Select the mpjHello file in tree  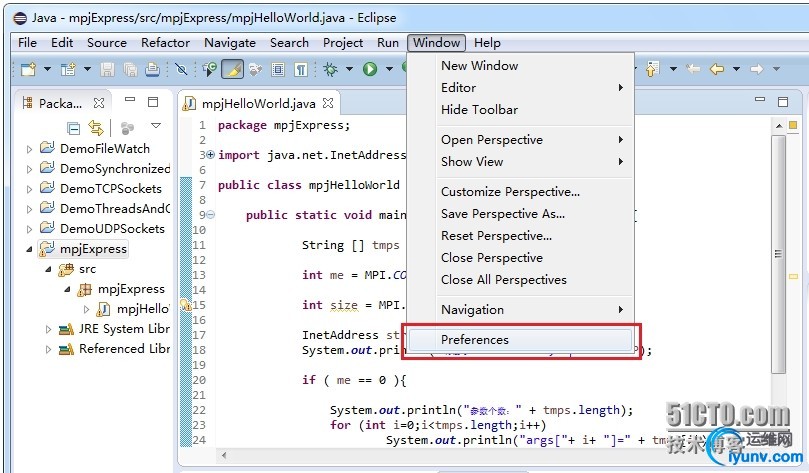pyautogui.click(x=143, y=309)
